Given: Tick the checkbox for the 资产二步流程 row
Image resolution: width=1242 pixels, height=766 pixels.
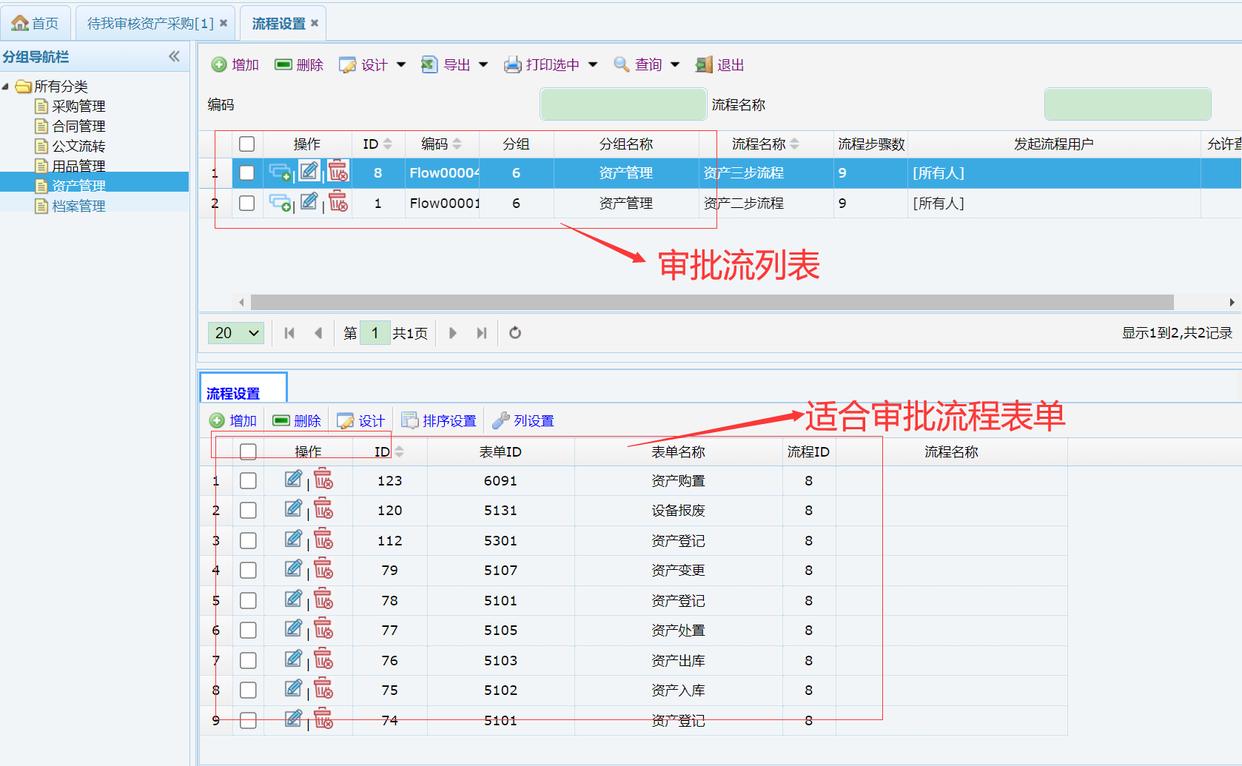Looking at the screenshot, I should [x=247, y=203].
